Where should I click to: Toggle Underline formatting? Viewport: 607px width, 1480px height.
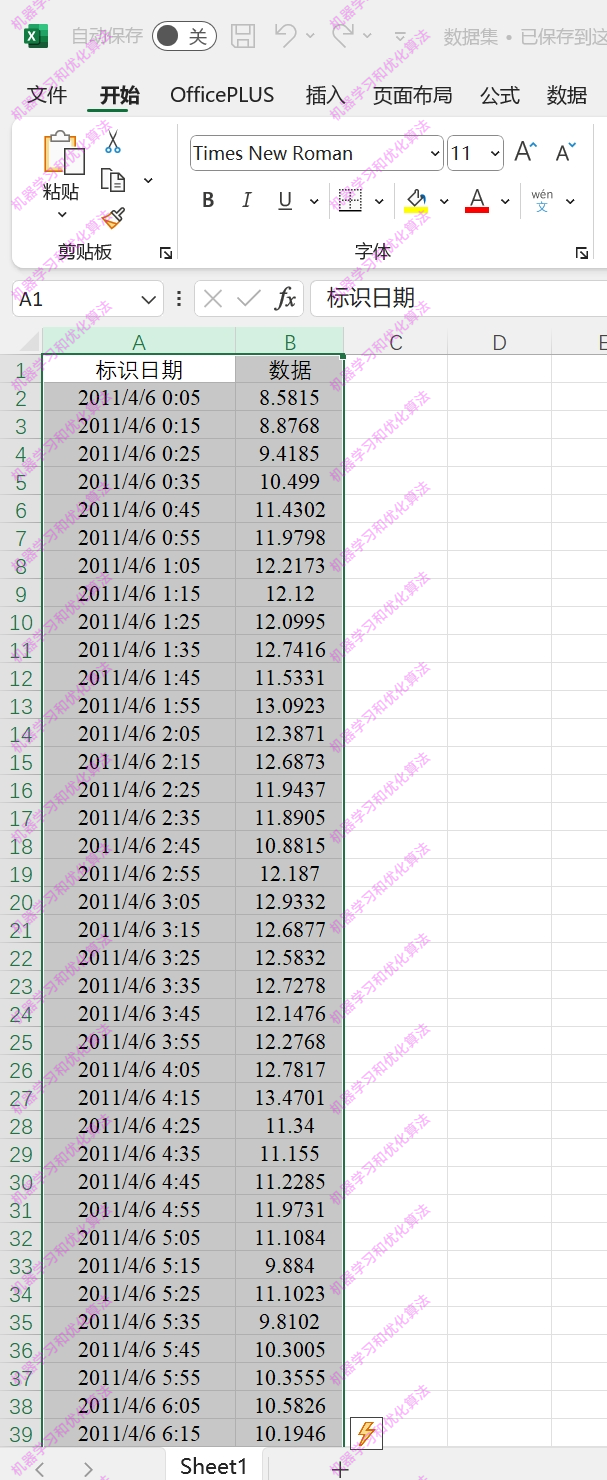[285, 200]
